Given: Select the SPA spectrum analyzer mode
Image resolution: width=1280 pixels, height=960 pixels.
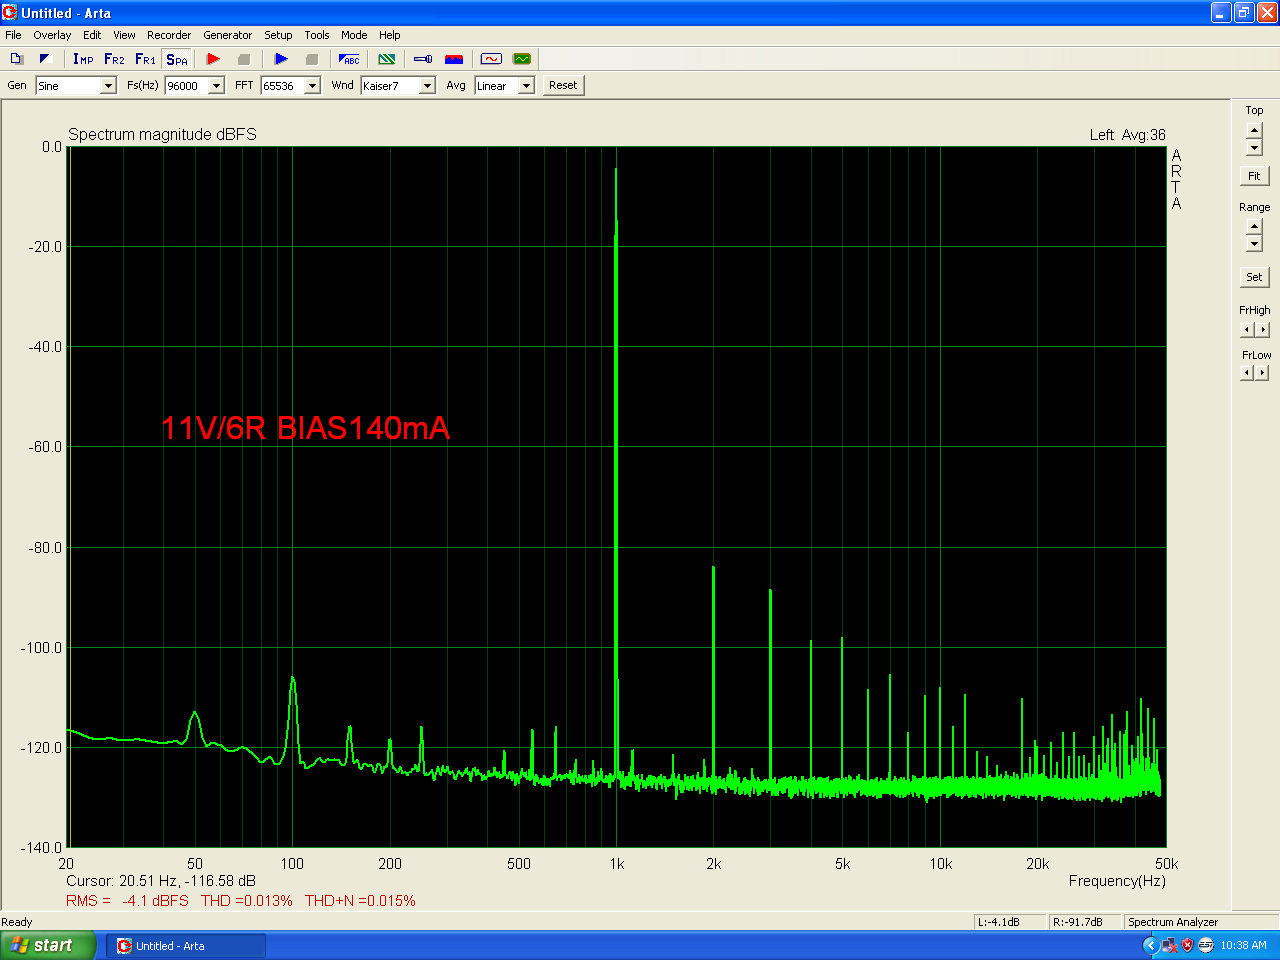Looking at the screenshot, I should click(177, 59).
